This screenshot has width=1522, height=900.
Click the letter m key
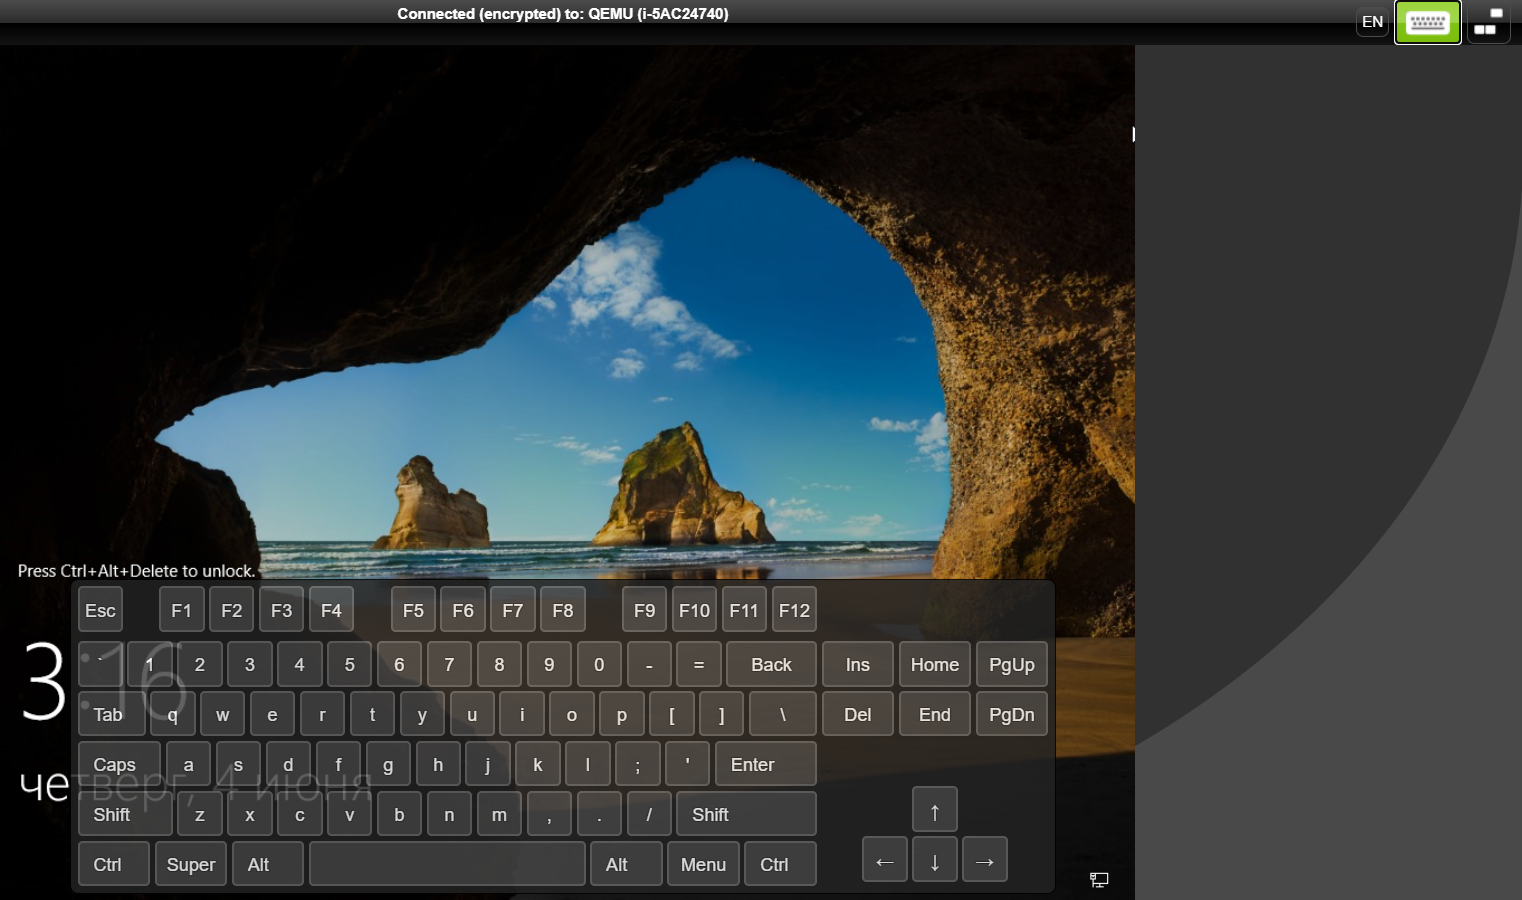(x=499, y=814)
